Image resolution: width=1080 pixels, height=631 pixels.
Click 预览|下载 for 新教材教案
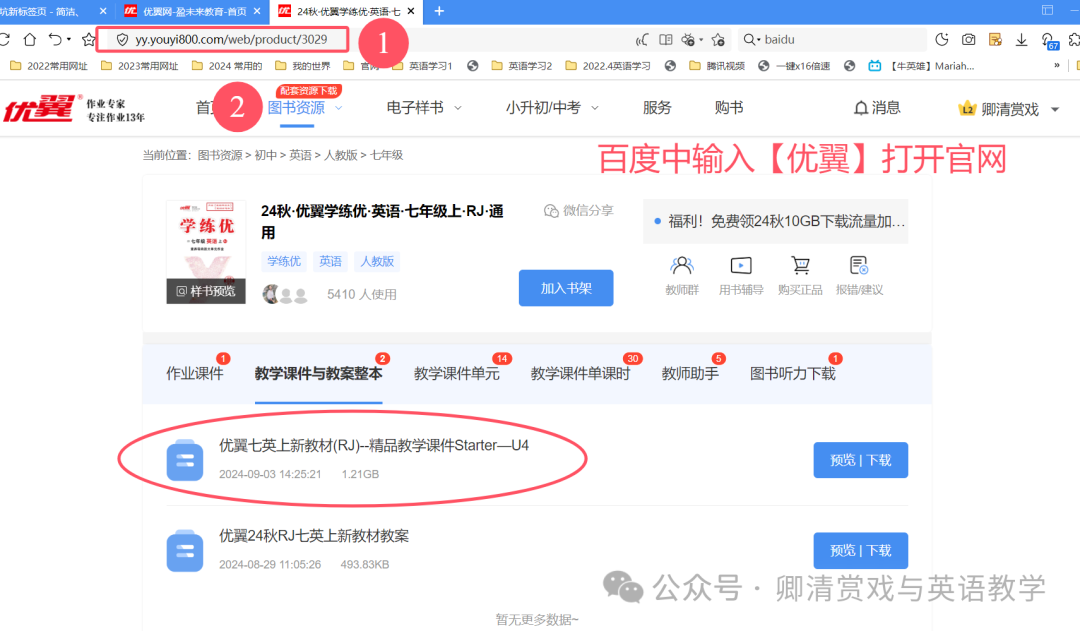[x=860, y=550]
